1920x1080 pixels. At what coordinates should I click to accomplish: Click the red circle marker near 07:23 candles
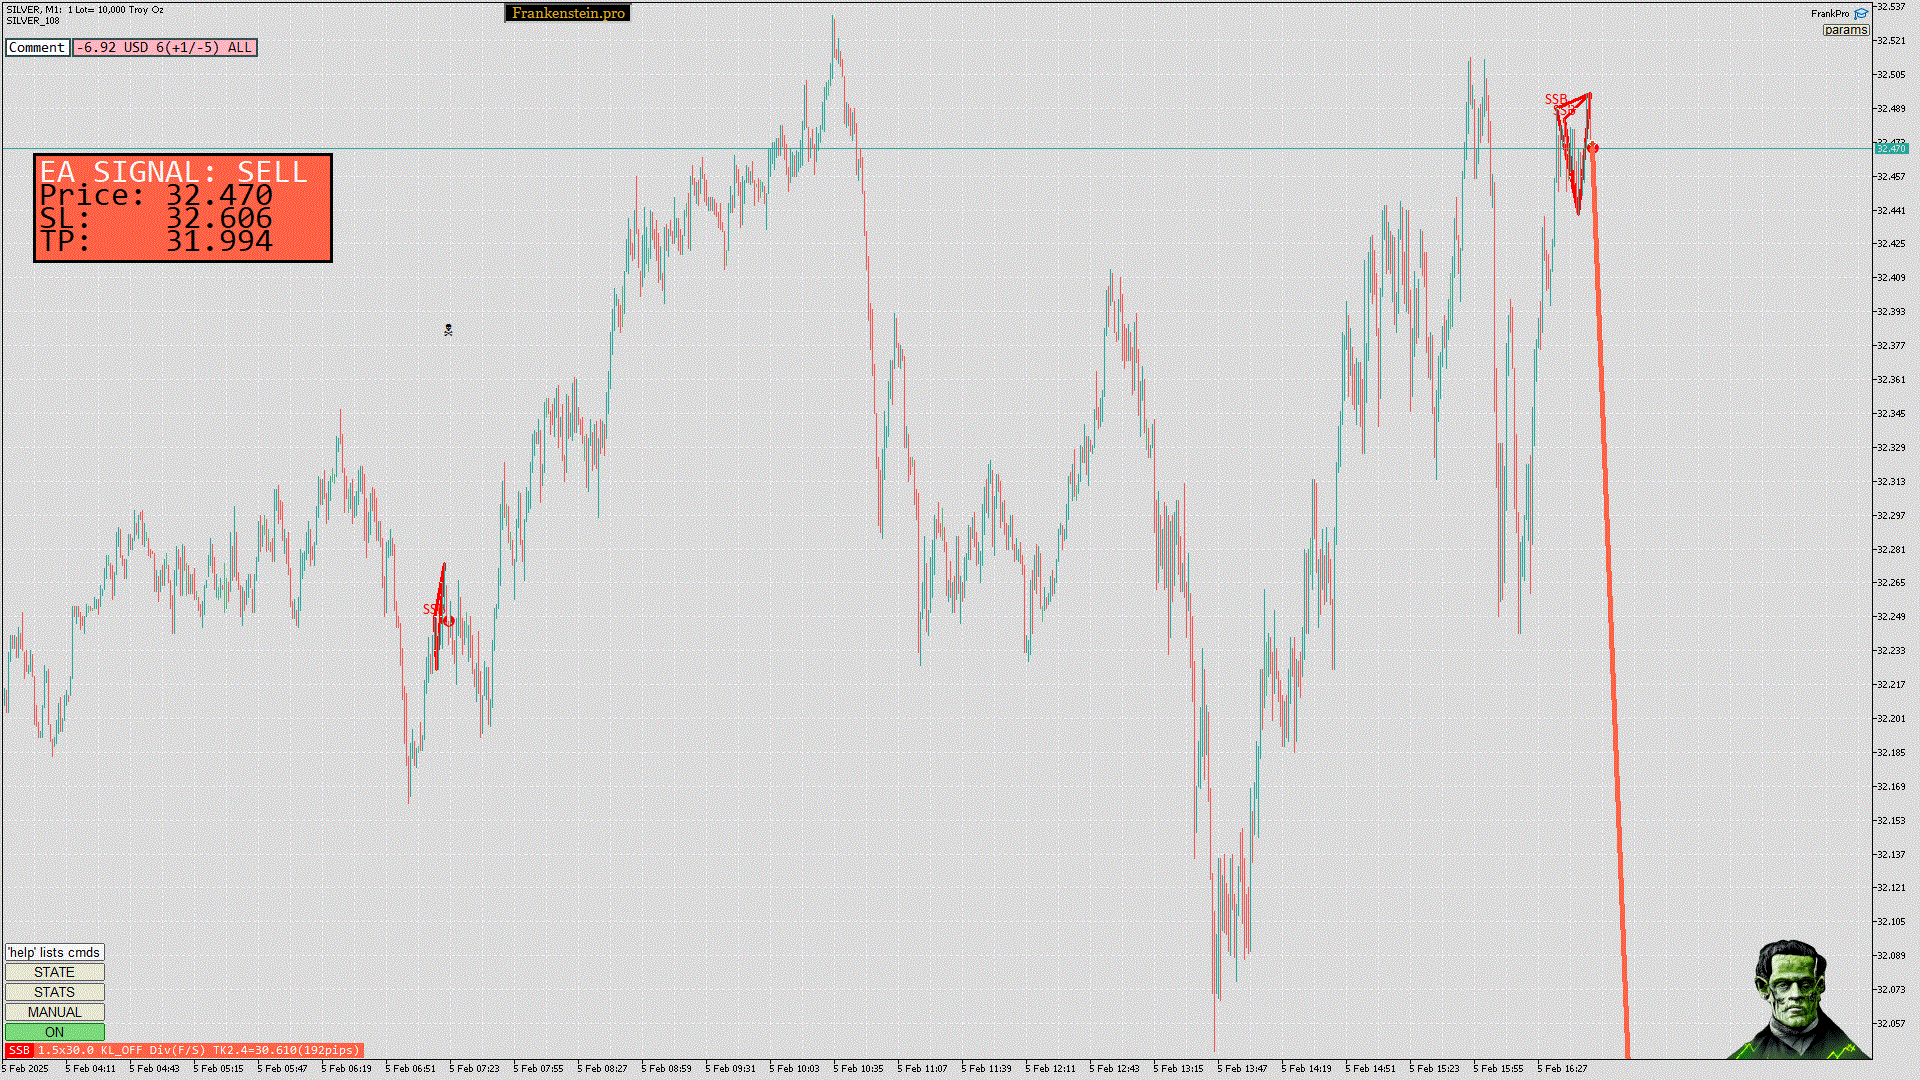[449, 621]
